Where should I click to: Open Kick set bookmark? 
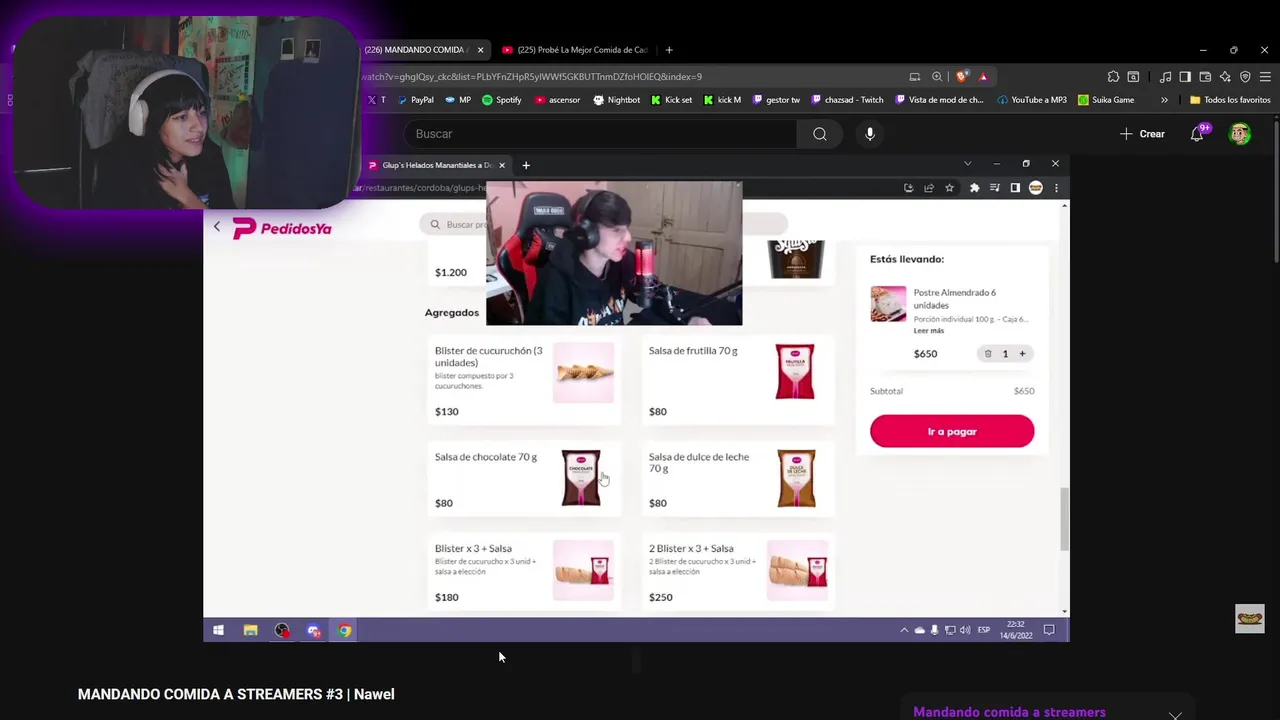[671, 100]
